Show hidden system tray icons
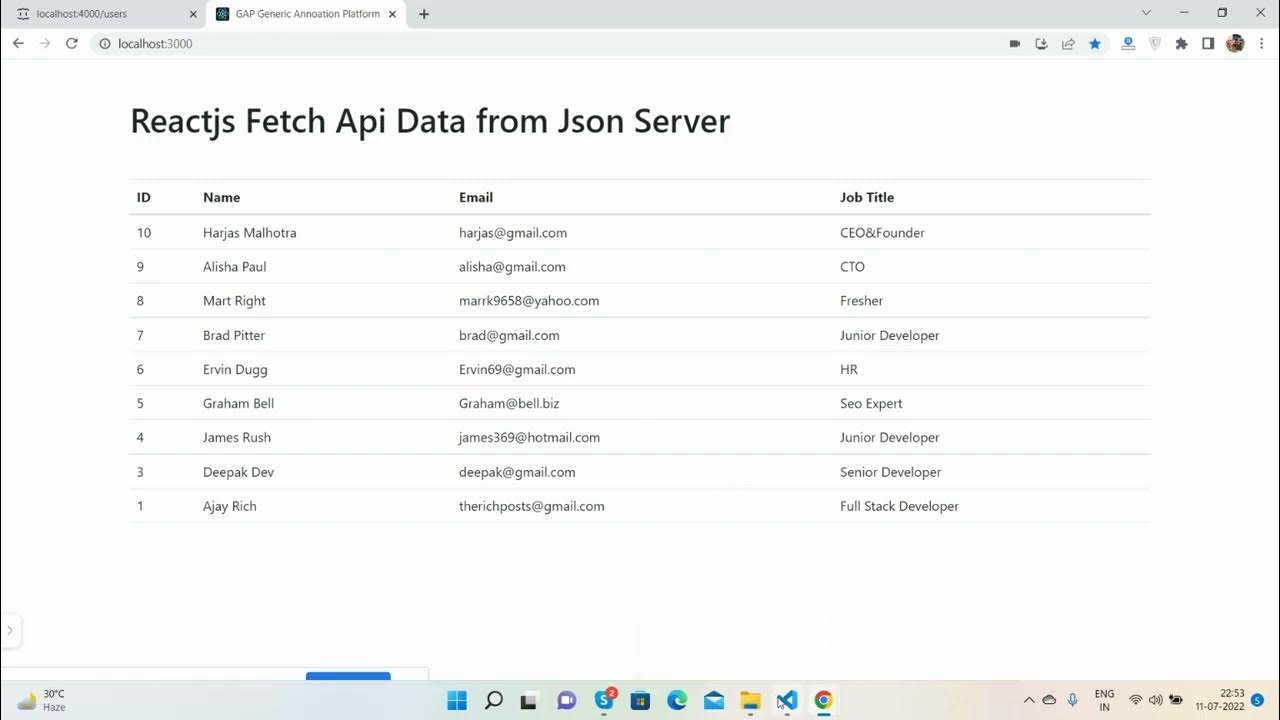Screen dimensions: 1280x720 click(1028, 700)
